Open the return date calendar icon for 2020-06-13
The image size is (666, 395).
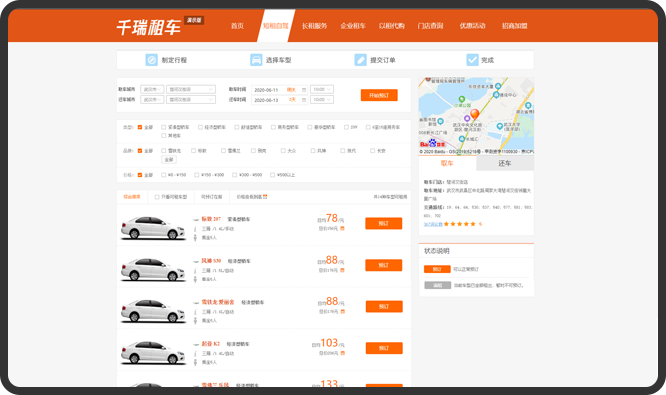click(x=304, y=100)
